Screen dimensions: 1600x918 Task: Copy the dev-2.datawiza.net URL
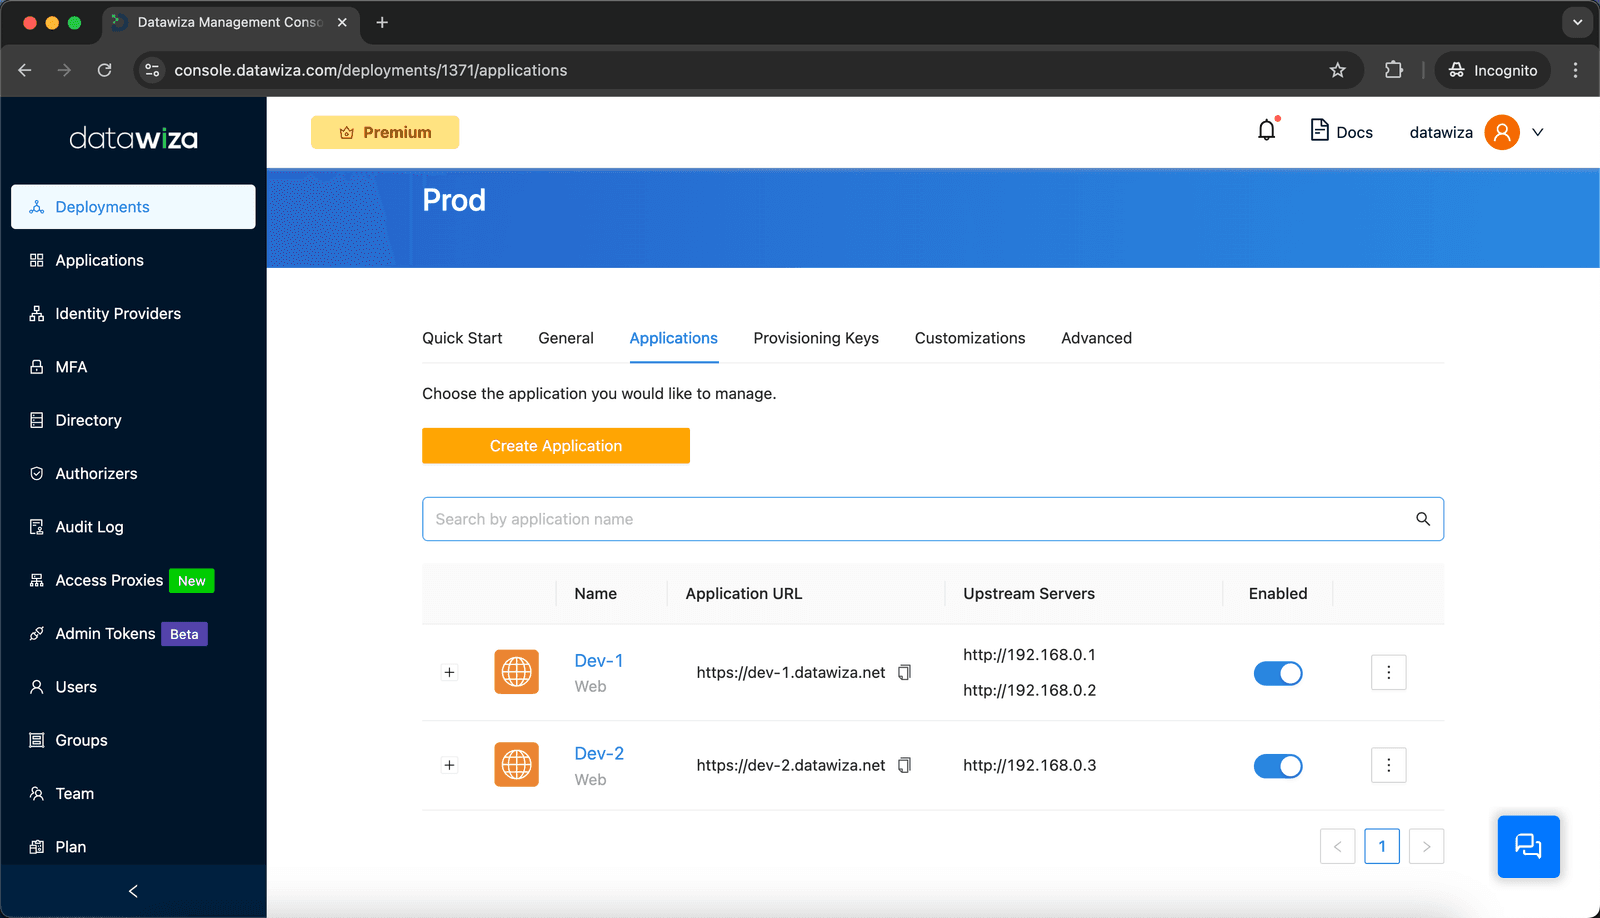(904, 766)
